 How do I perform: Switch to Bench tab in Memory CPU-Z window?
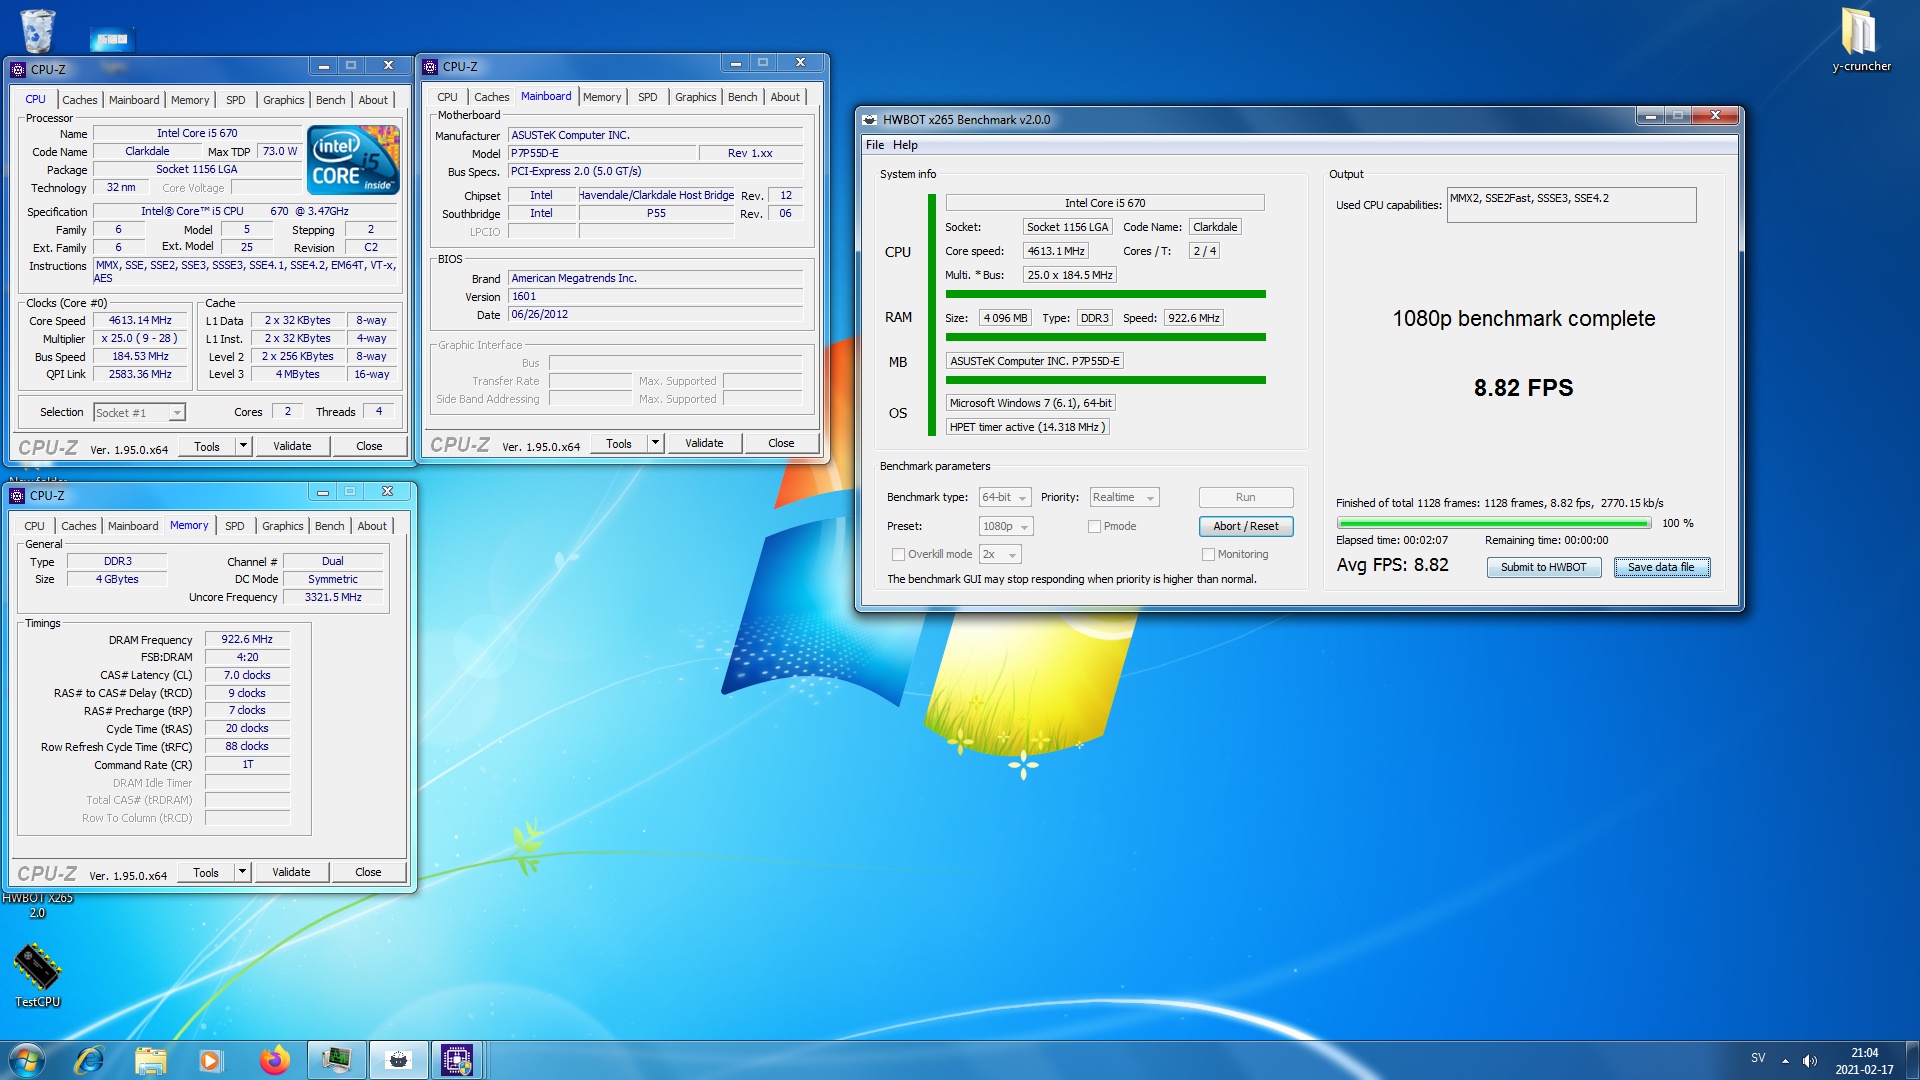point(329,526)
